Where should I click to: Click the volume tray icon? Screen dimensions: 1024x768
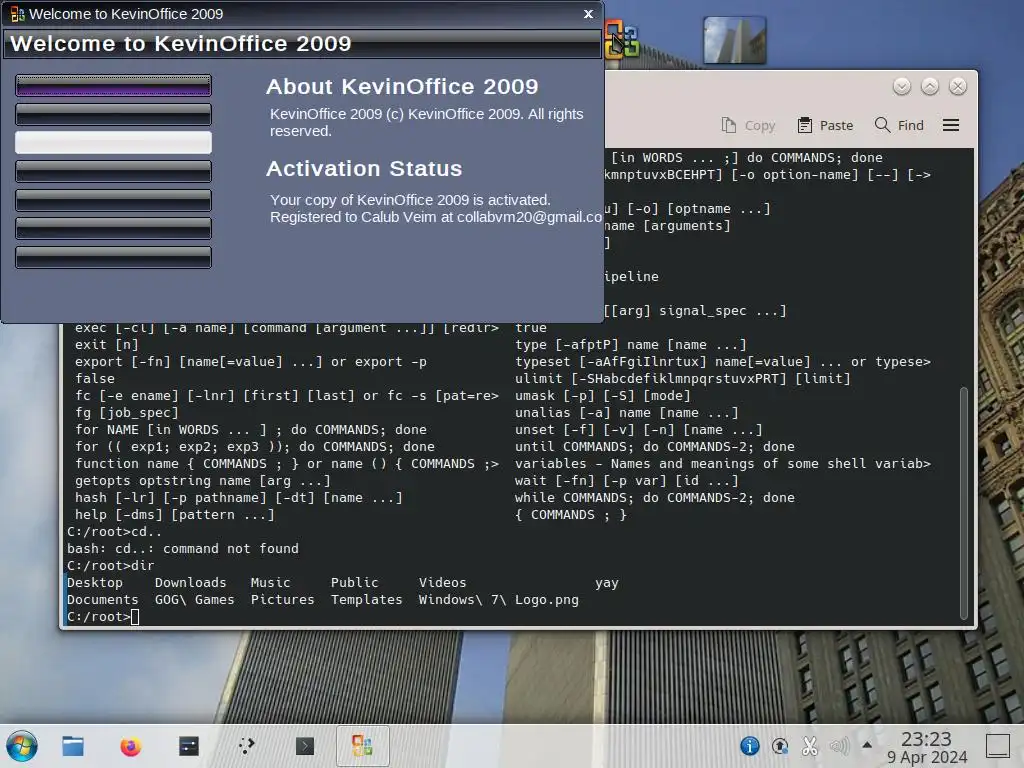point(839,746)
